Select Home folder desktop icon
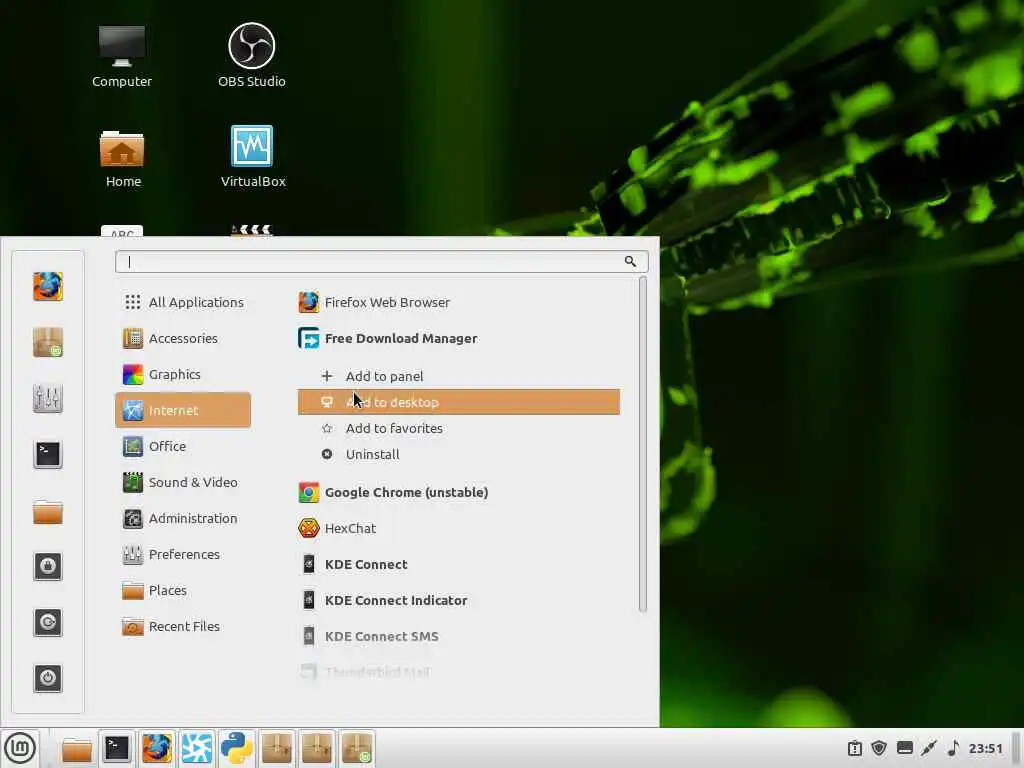The width and height of the screenshot is (1024, 768). click(122, 159)
